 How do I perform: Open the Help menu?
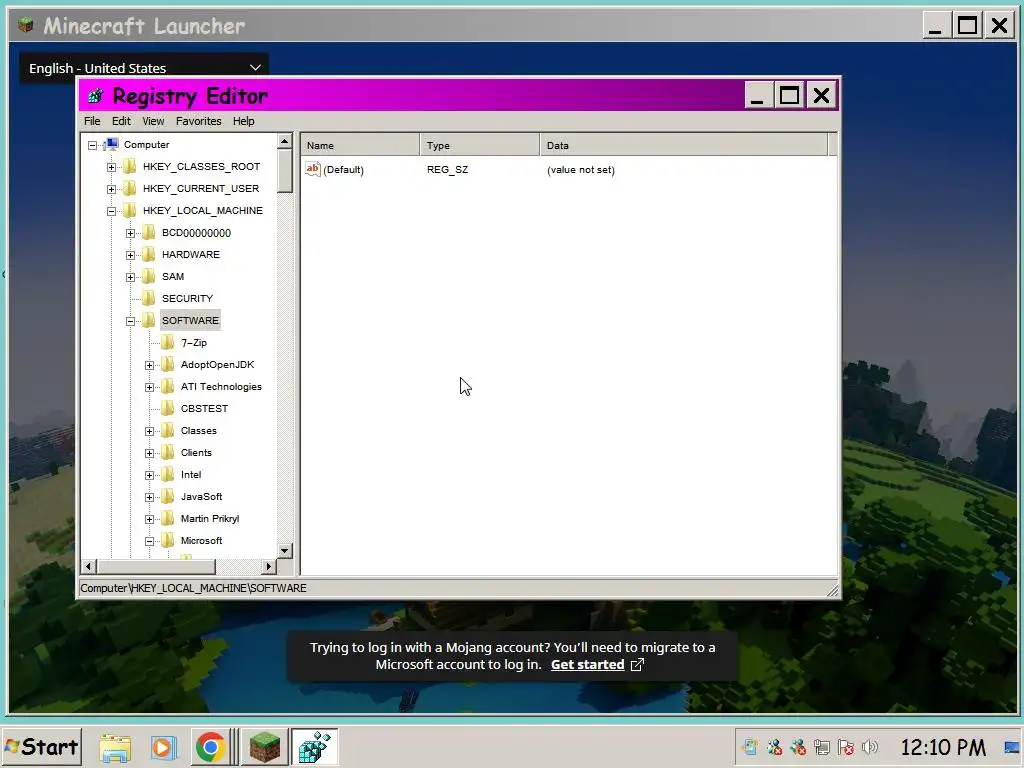(243, 121)
